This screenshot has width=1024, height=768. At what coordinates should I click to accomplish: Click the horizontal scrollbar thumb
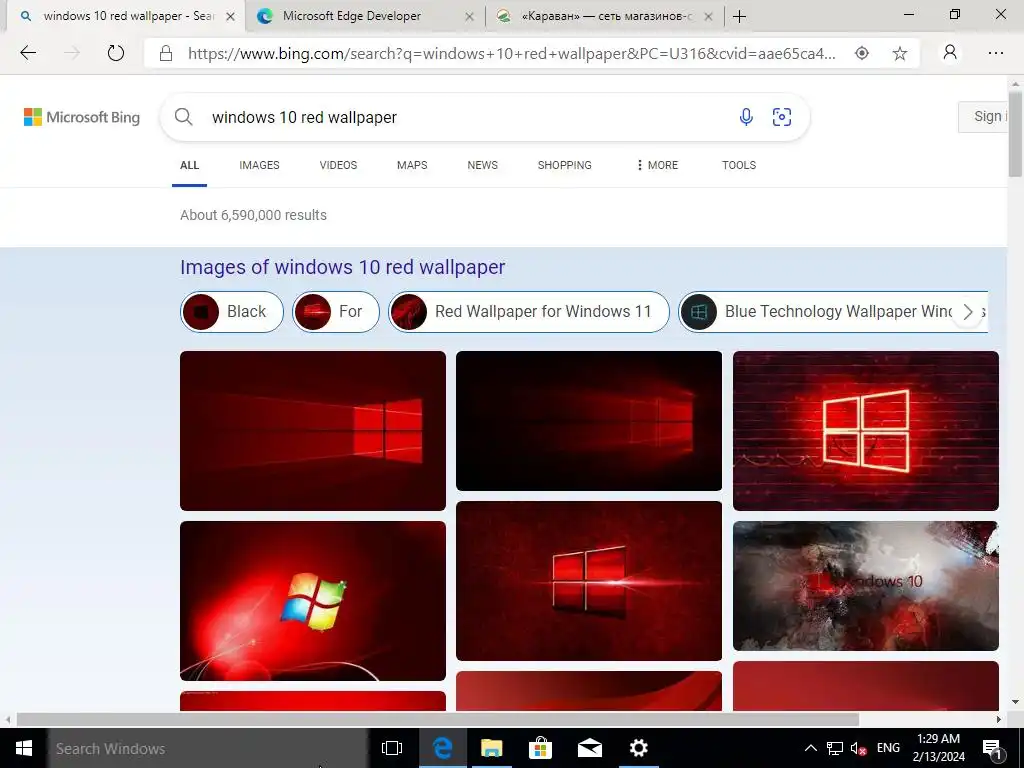[438, 720]
